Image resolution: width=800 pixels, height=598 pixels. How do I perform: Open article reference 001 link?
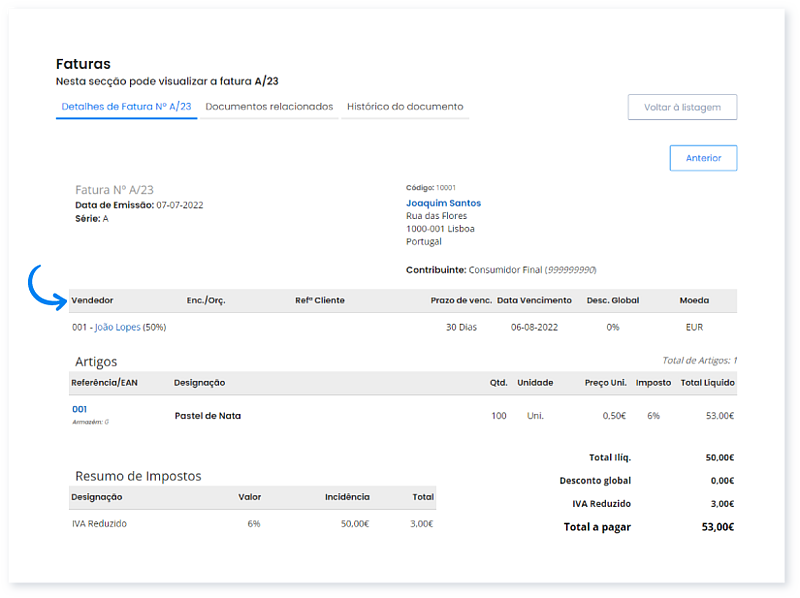coord(79,409)
